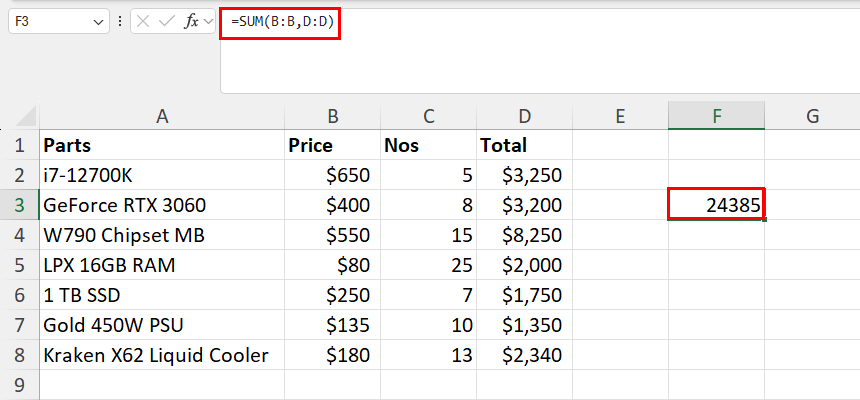
Task: Expand the Name Box dropdown arrow
Action: (x=98, y=22)
